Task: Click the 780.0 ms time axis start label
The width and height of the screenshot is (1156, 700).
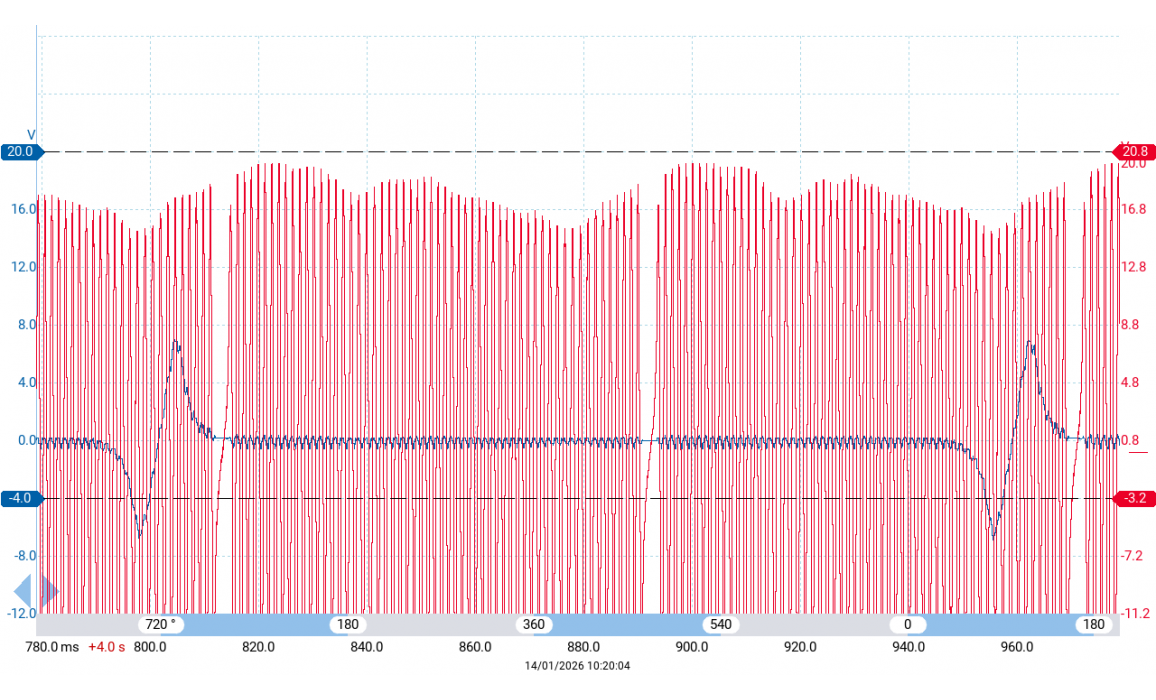Action: [54, 647]
